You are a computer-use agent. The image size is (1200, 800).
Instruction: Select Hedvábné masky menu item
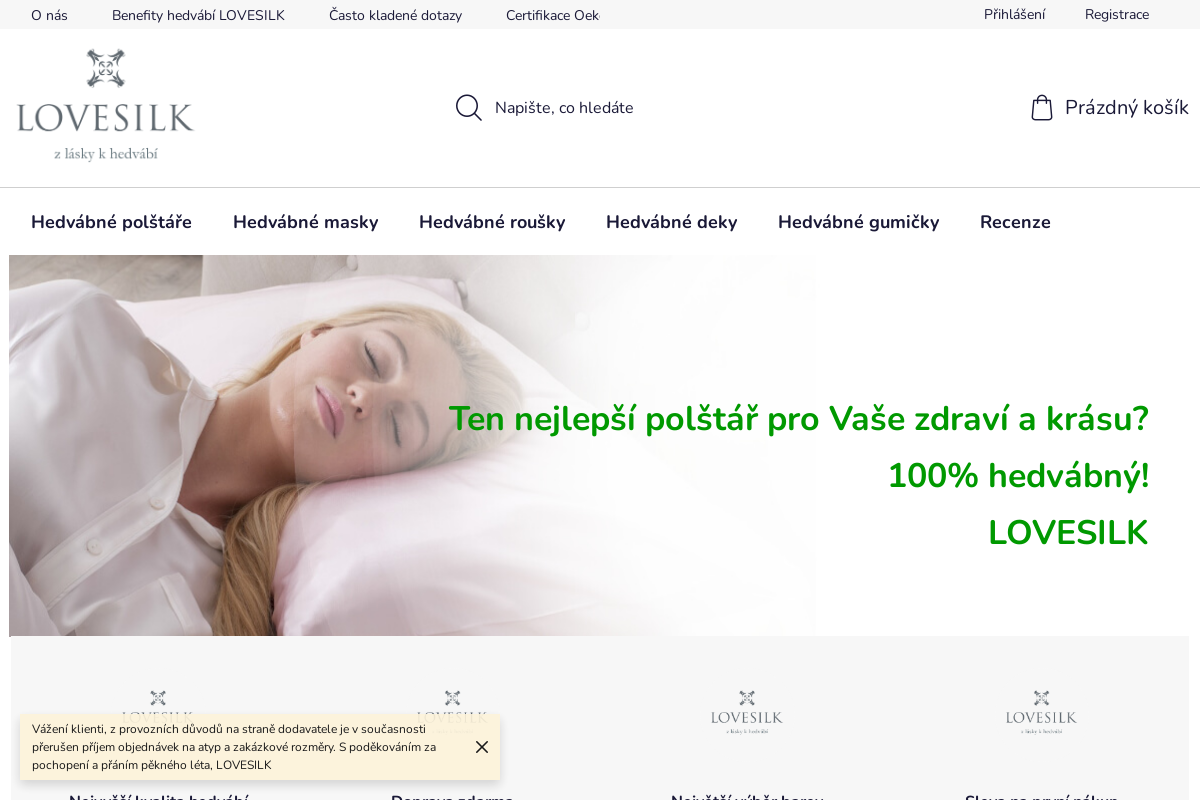click(305, 222)
